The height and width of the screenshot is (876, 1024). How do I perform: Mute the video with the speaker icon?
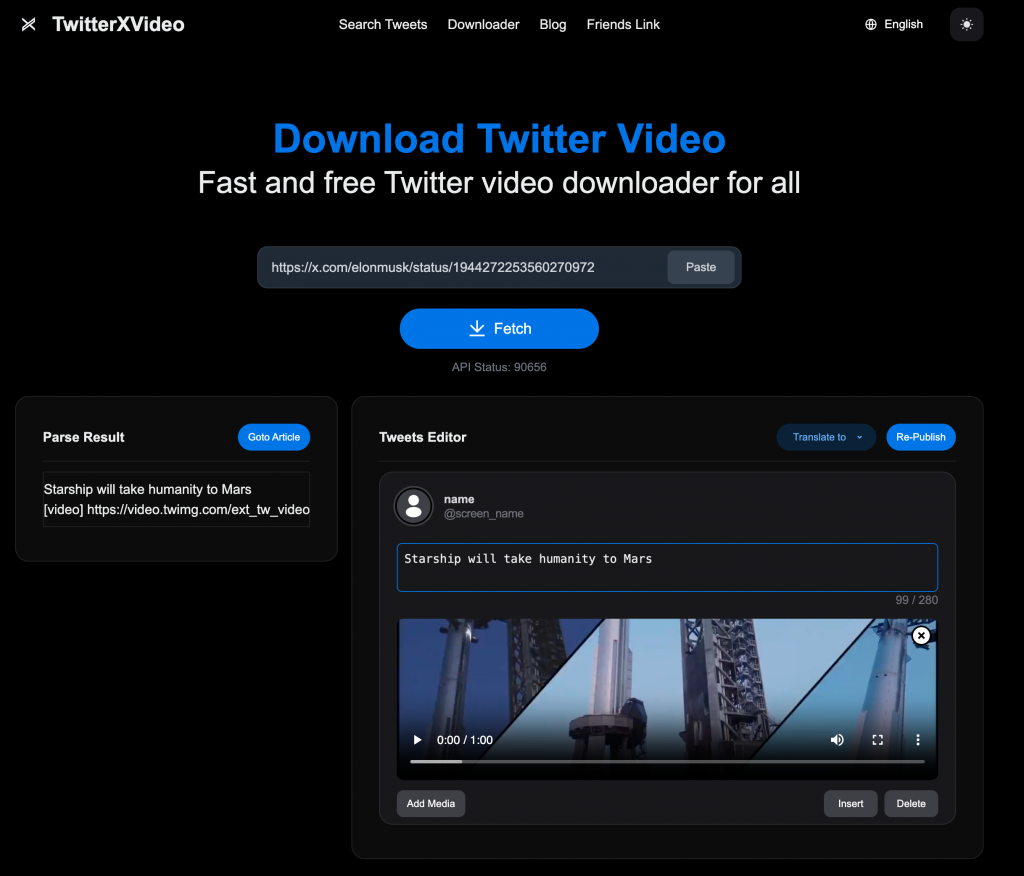pyautogui.click(x=837, y=739)
